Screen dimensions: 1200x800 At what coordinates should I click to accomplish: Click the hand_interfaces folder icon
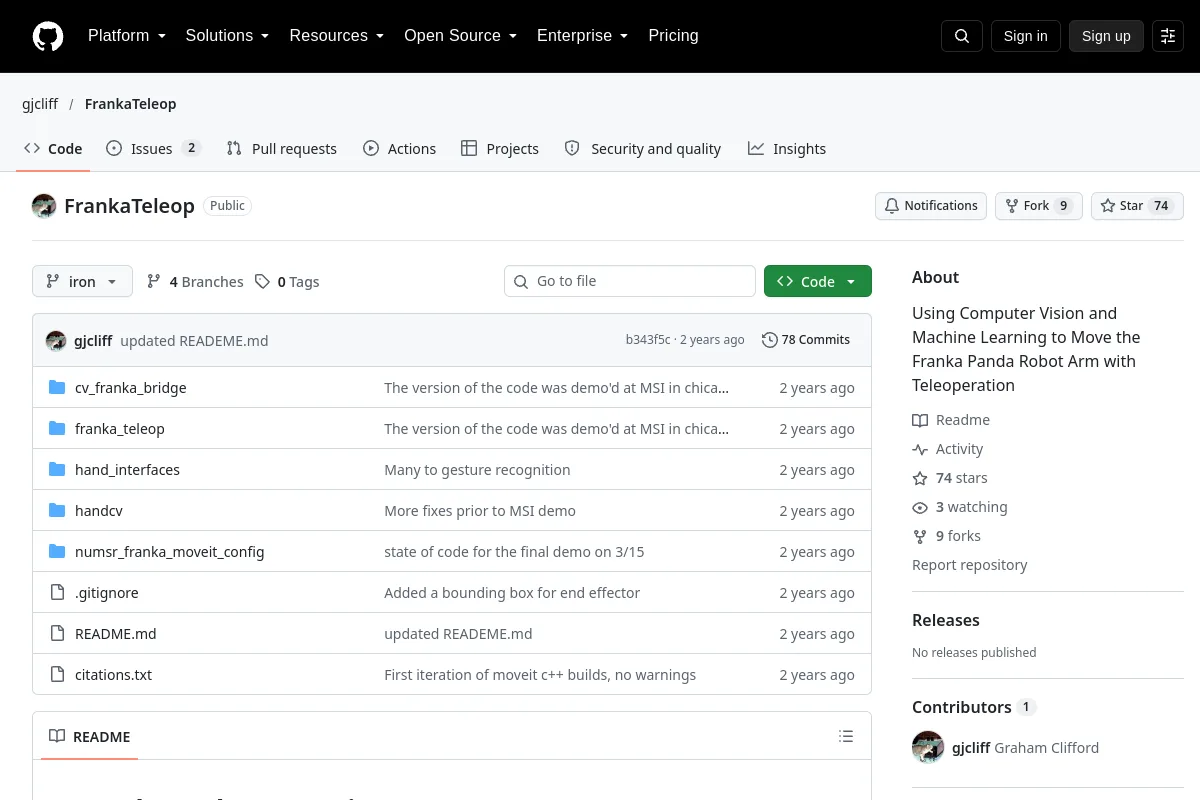[57, 470]
